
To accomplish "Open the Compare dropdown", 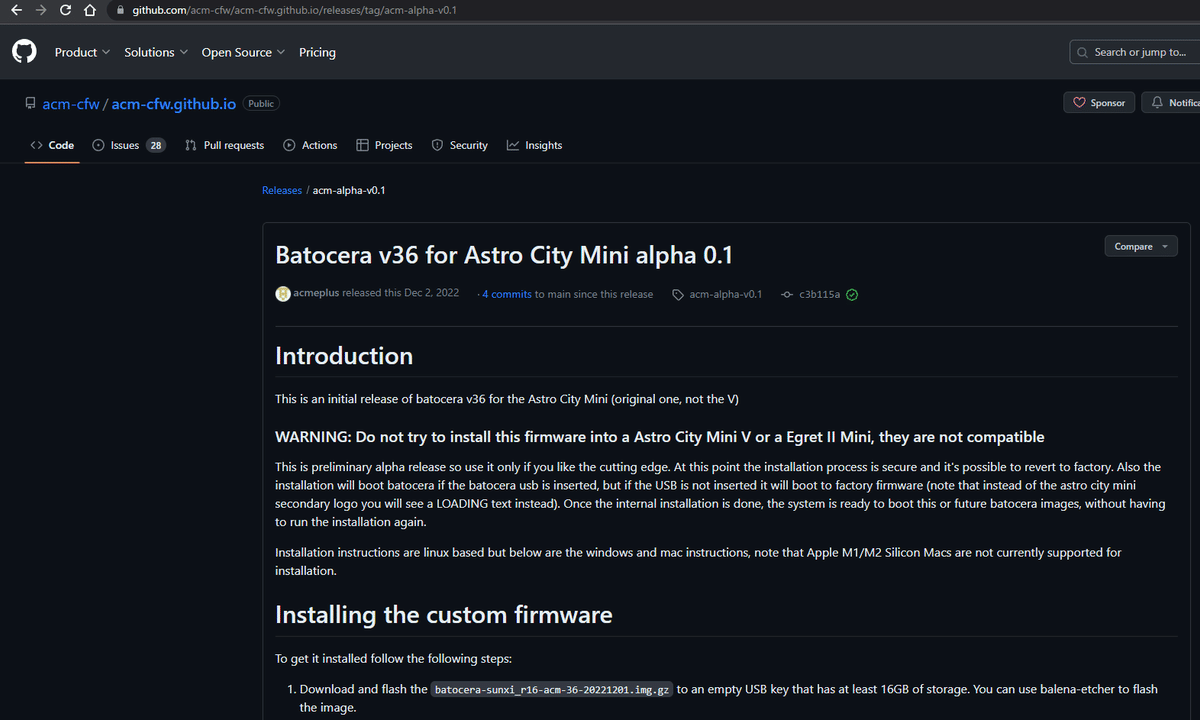I will click(1140, 246).
